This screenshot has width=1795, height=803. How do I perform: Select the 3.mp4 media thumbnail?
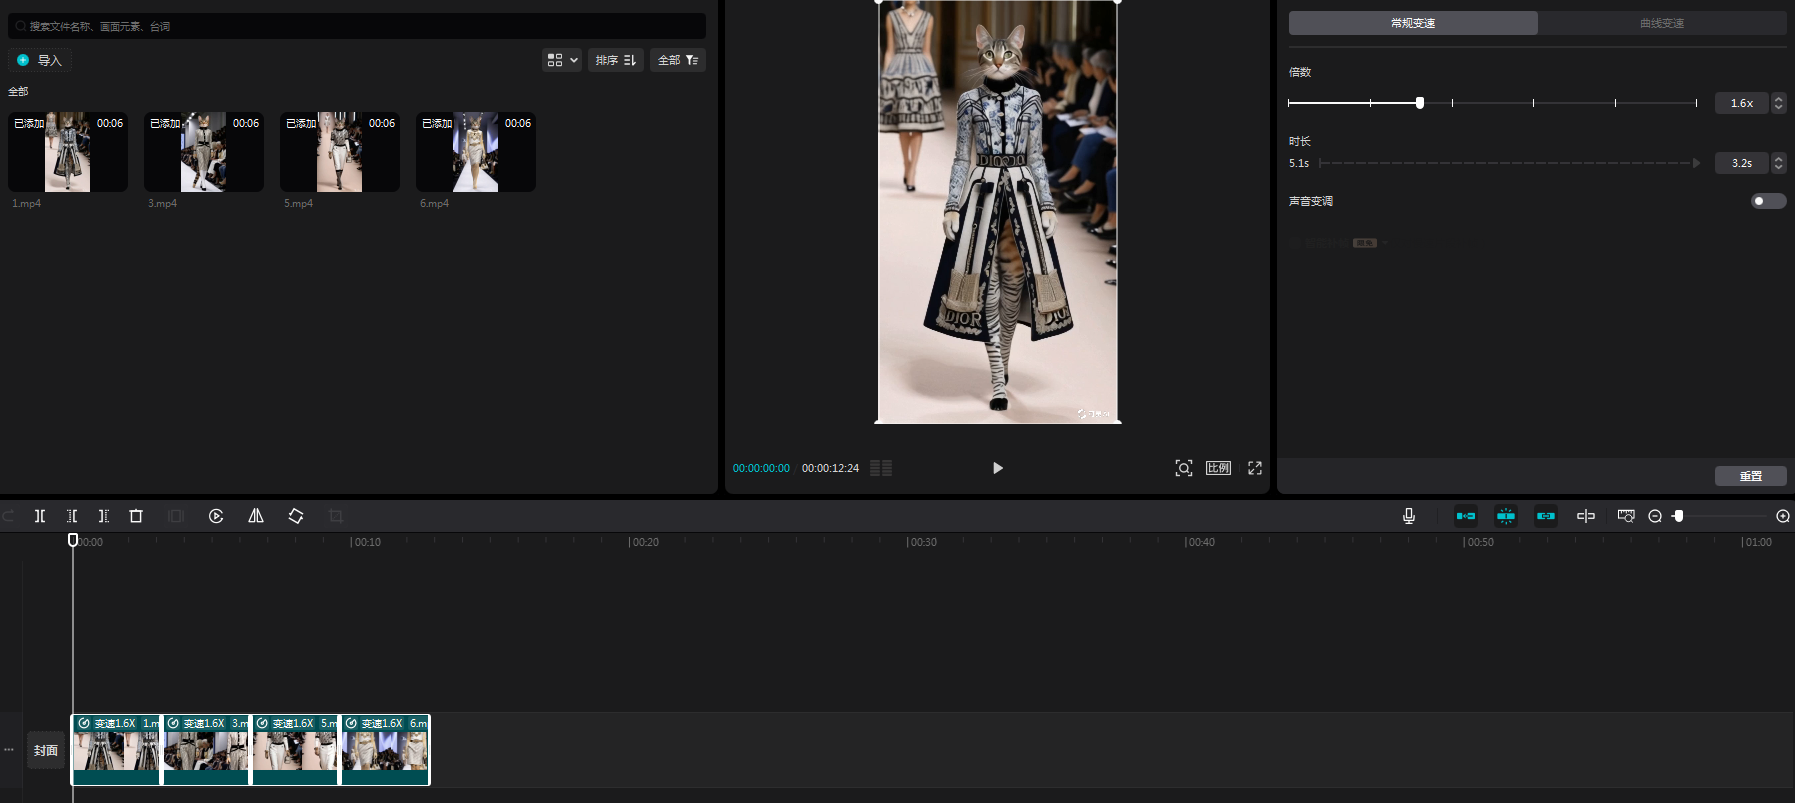(204, 152)
